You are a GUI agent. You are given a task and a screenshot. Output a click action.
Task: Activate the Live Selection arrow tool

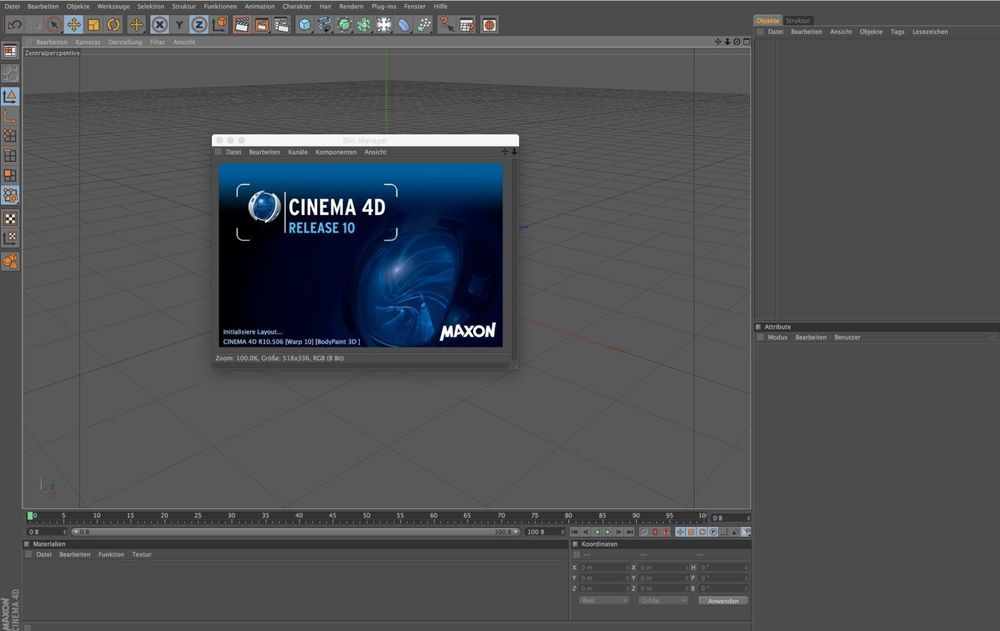tap(52, 24)
